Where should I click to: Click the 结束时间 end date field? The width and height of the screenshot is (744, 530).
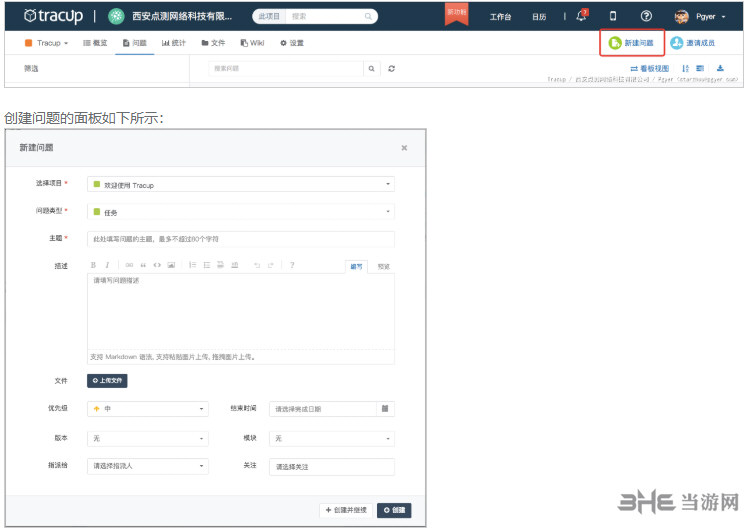[323, 409]
